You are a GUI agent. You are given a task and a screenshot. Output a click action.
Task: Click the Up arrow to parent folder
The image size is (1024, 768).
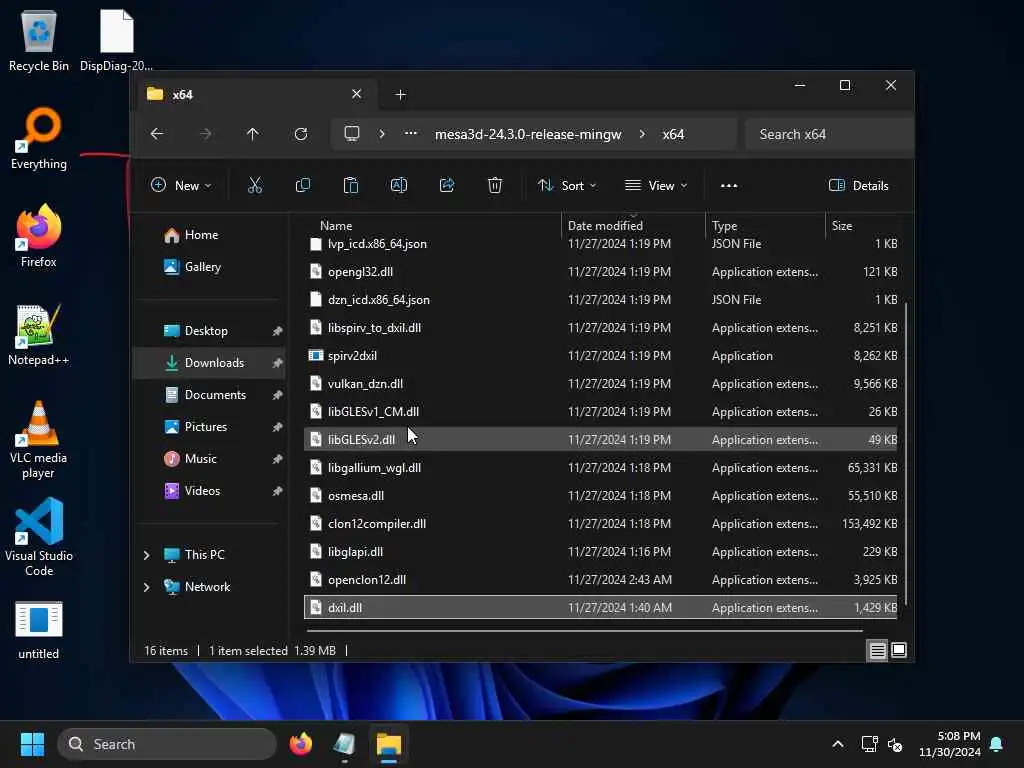(x=253, y=134)
